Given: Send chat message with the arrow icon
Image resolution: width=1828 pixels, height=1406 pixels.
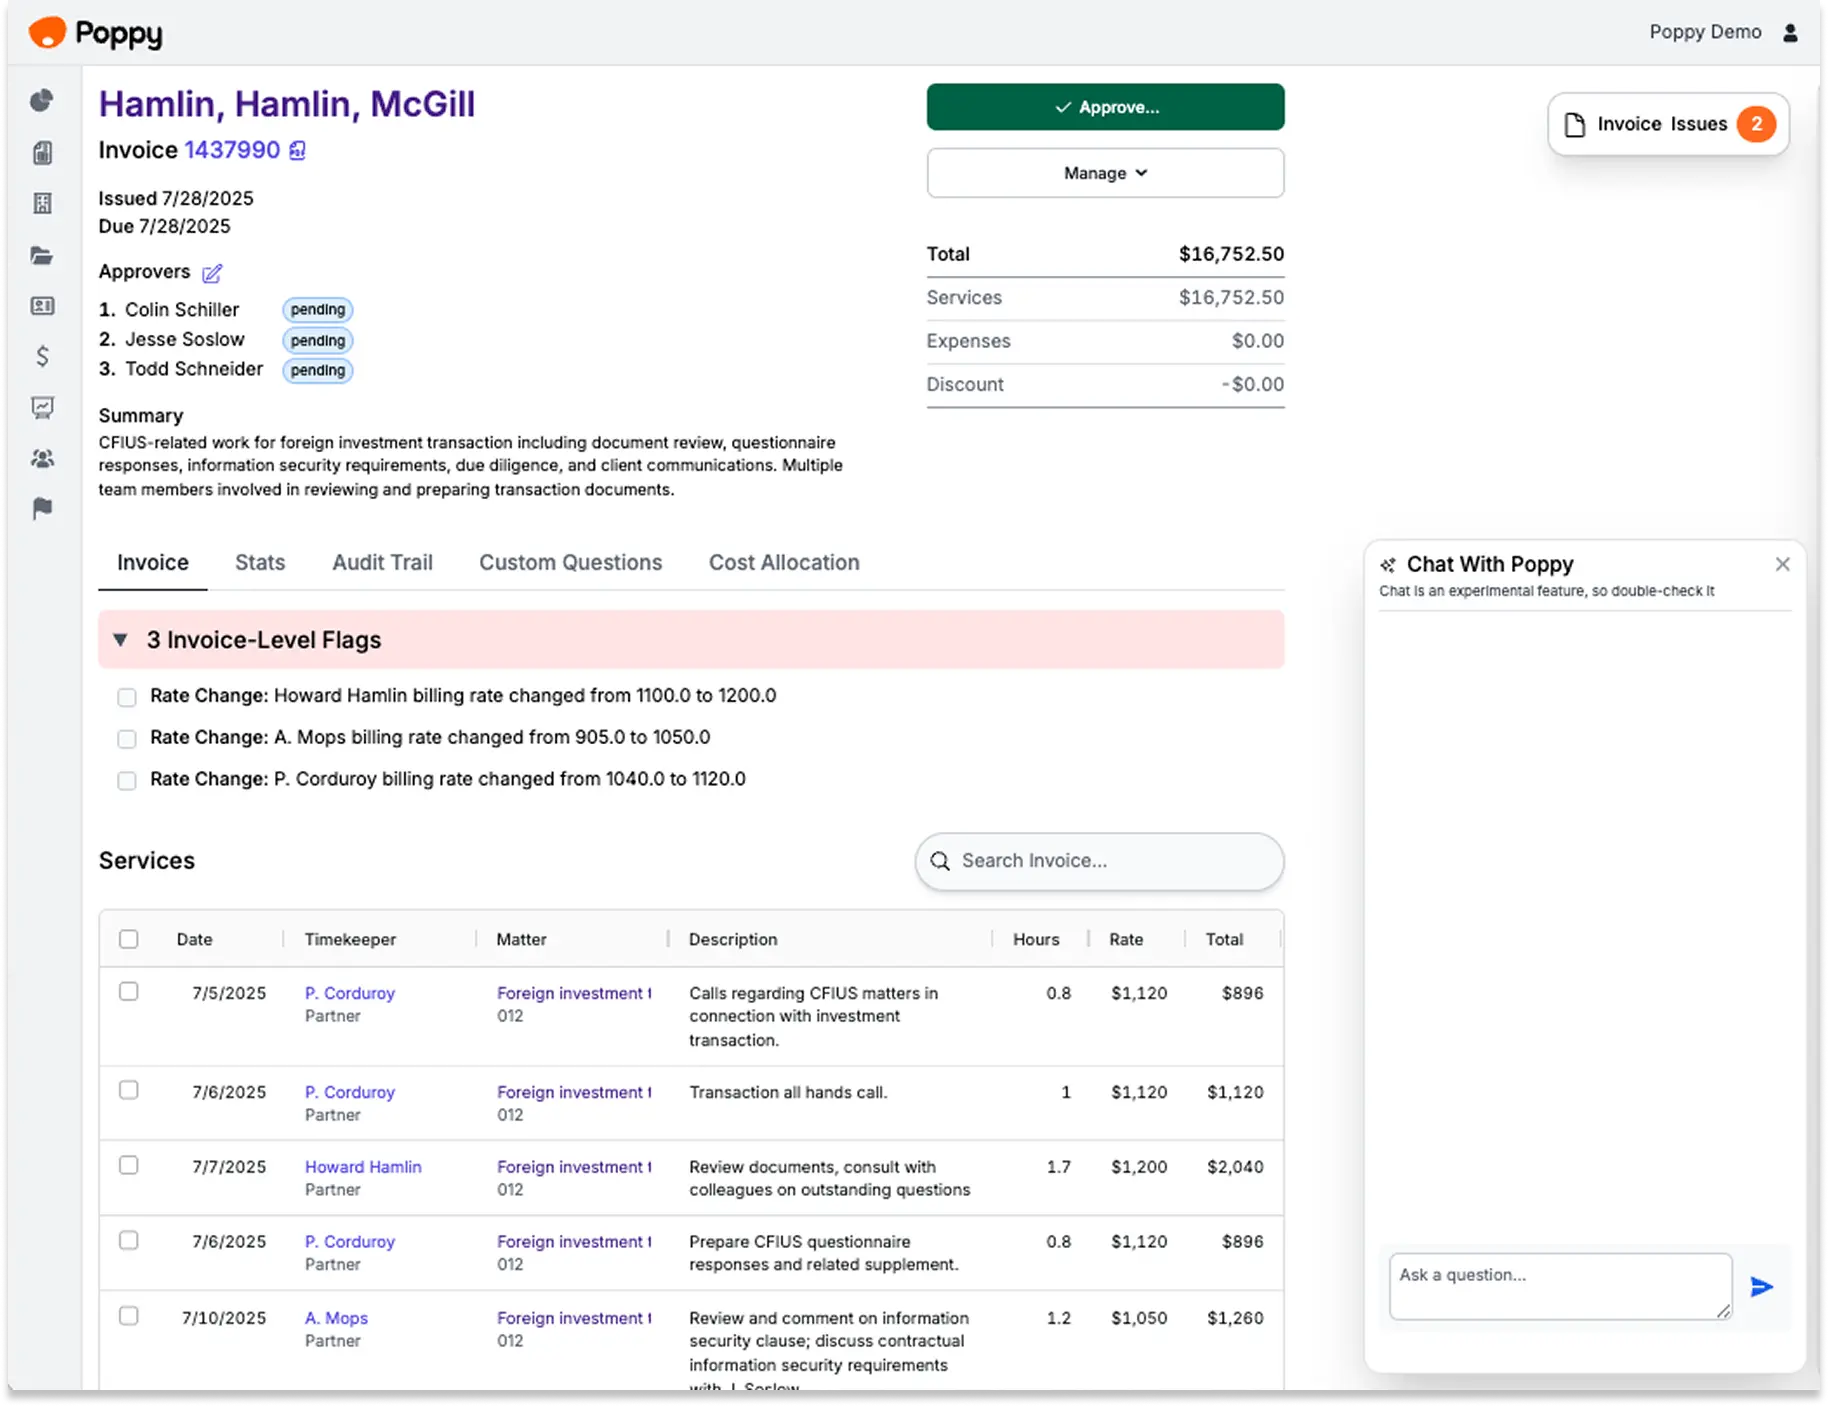Looking at the screenshot, I should [x=1761, y=1287].
